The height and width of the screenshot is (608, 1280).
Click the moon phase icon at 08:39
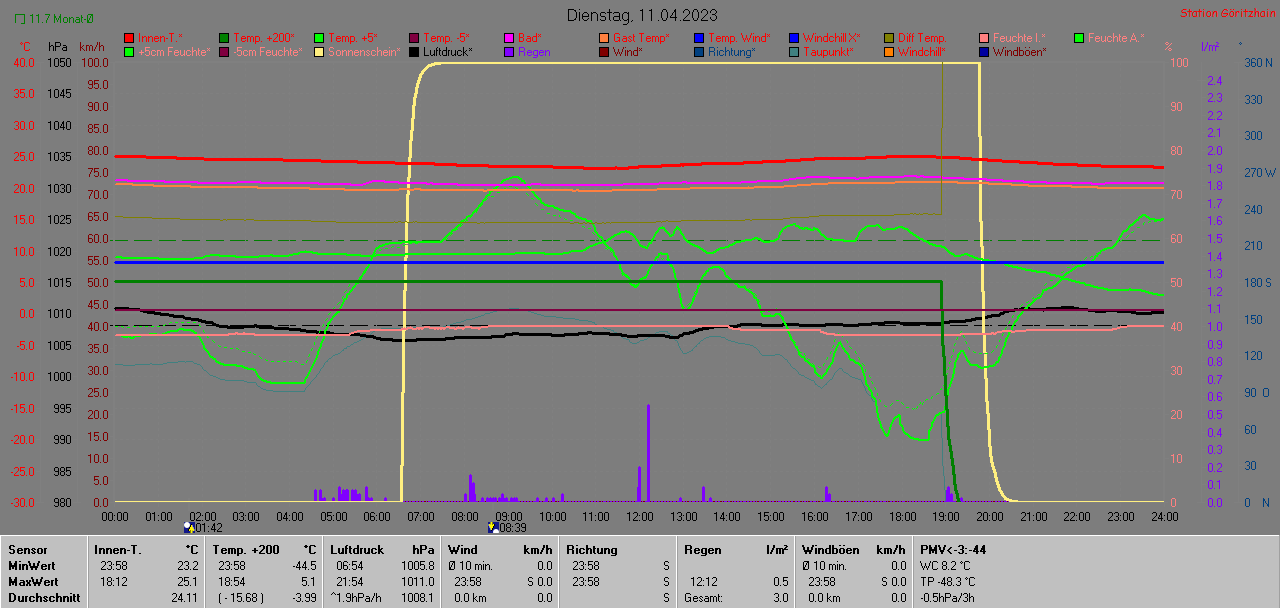(x=492, y=527)
